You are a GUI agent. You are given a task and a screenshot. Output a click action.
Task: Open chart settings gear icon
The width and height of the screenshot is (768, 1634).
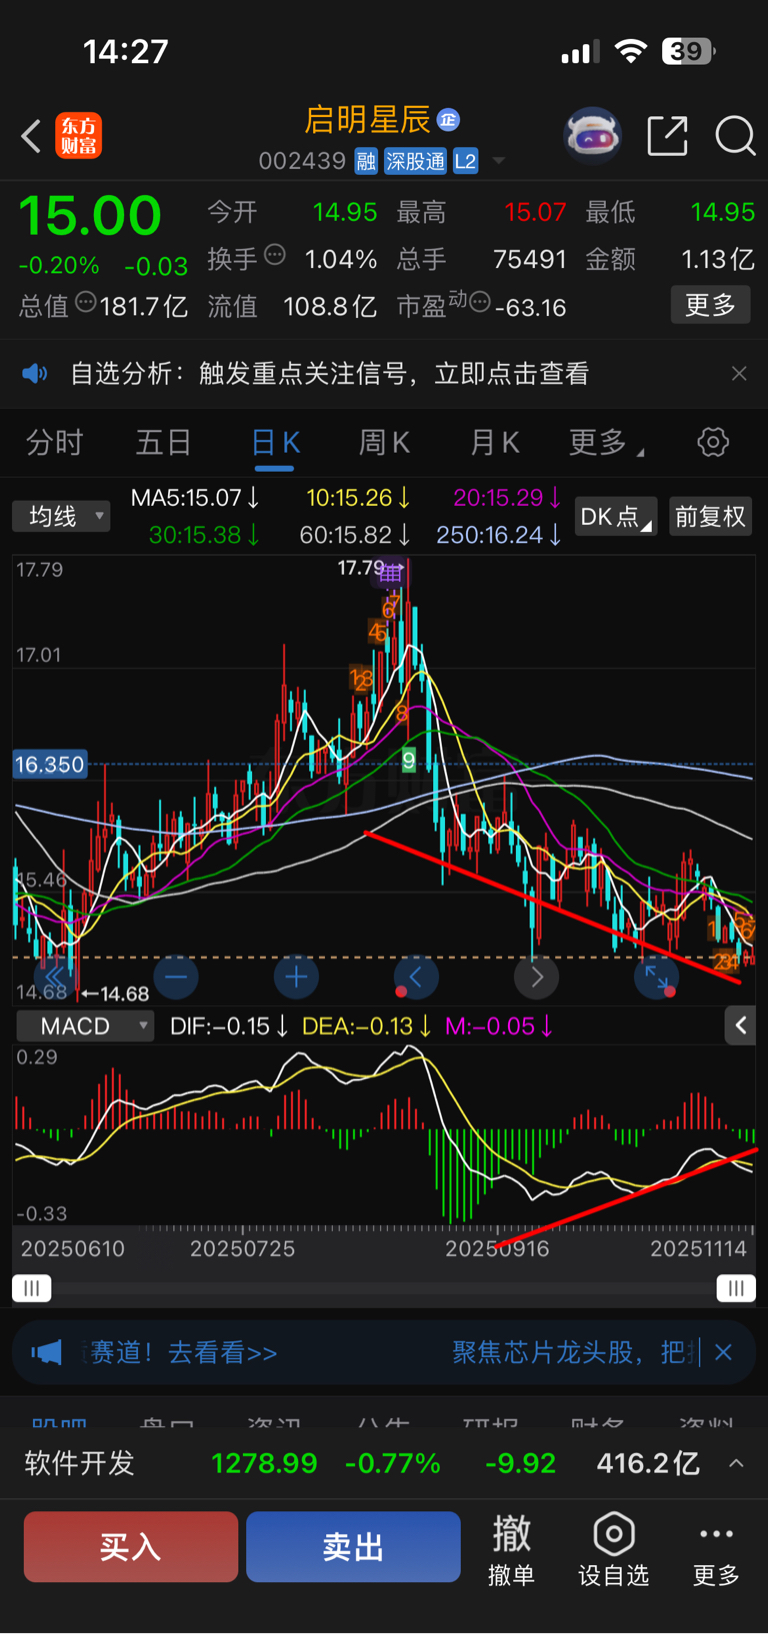coord(713,442)
